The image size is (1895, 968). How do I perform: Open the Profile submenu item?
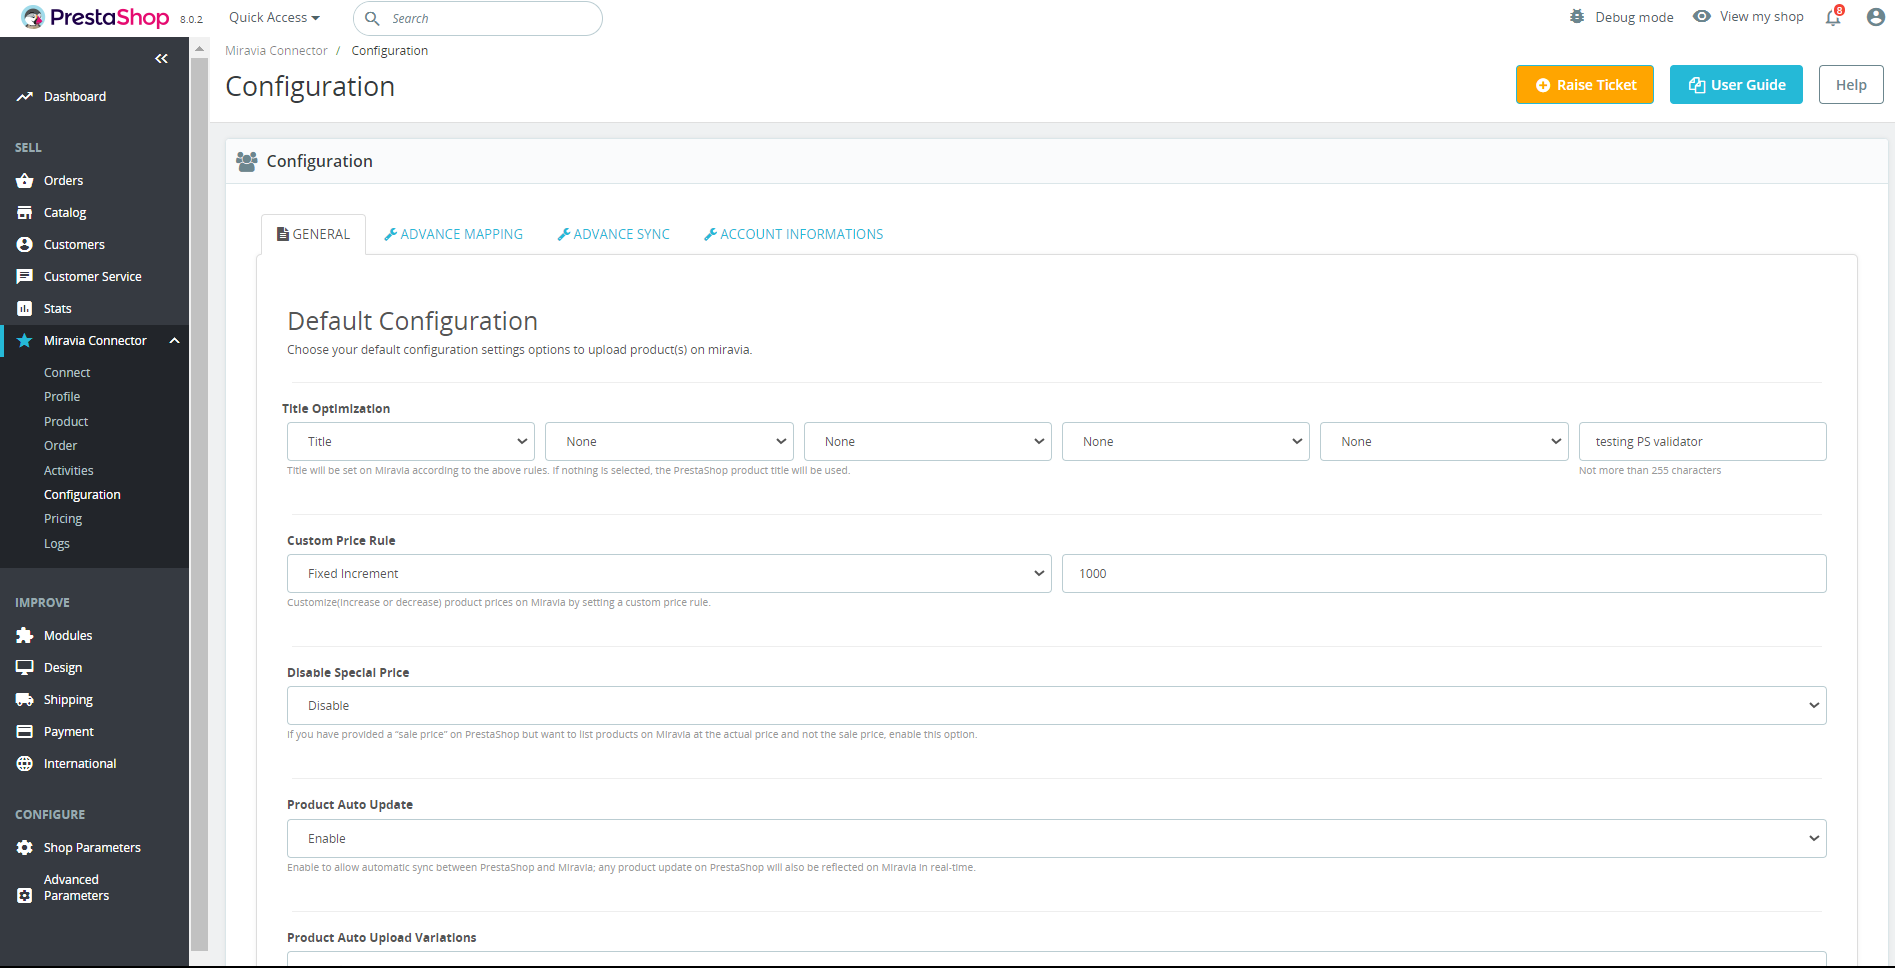click(62, 397)
